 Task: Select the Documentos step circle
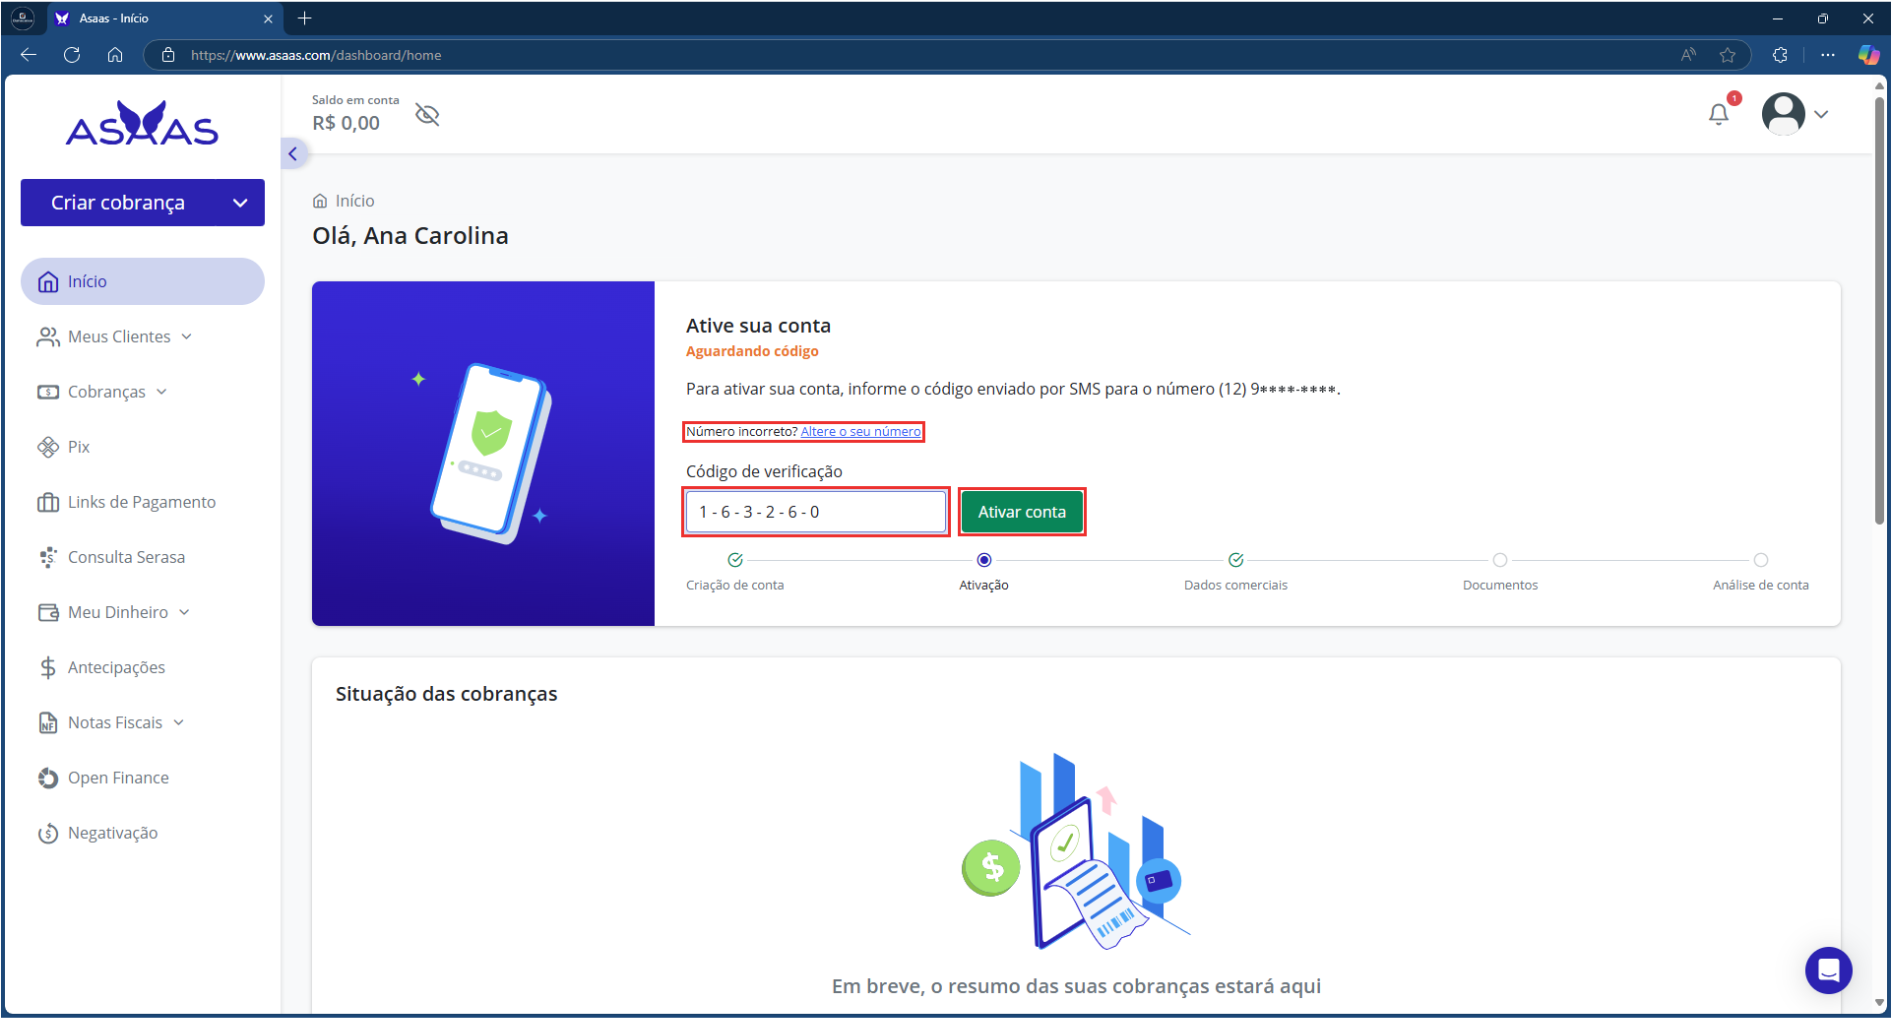(1499, 560)
